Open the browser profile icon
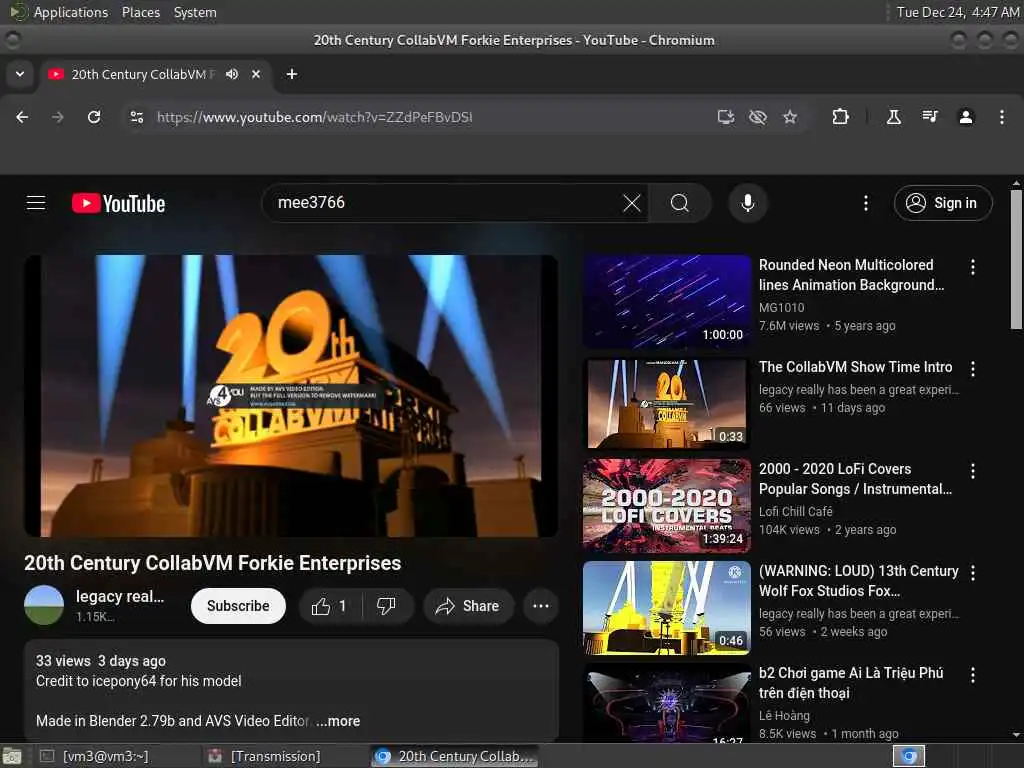Viewport: 1024px width, 768px height. tap(966, 117)
